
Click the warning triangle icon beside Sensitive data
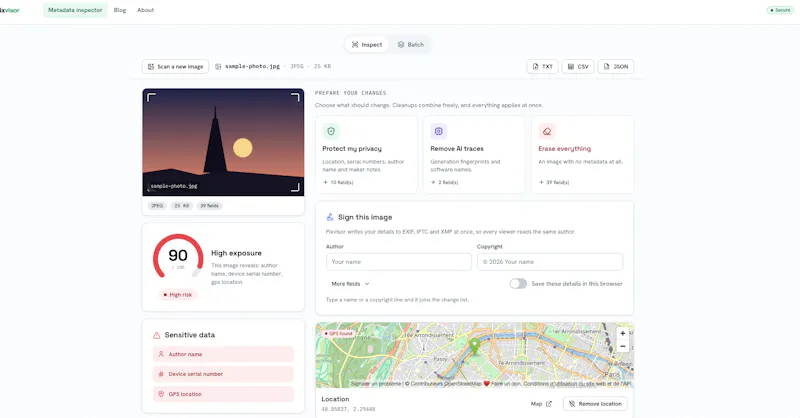click(157, 335)
